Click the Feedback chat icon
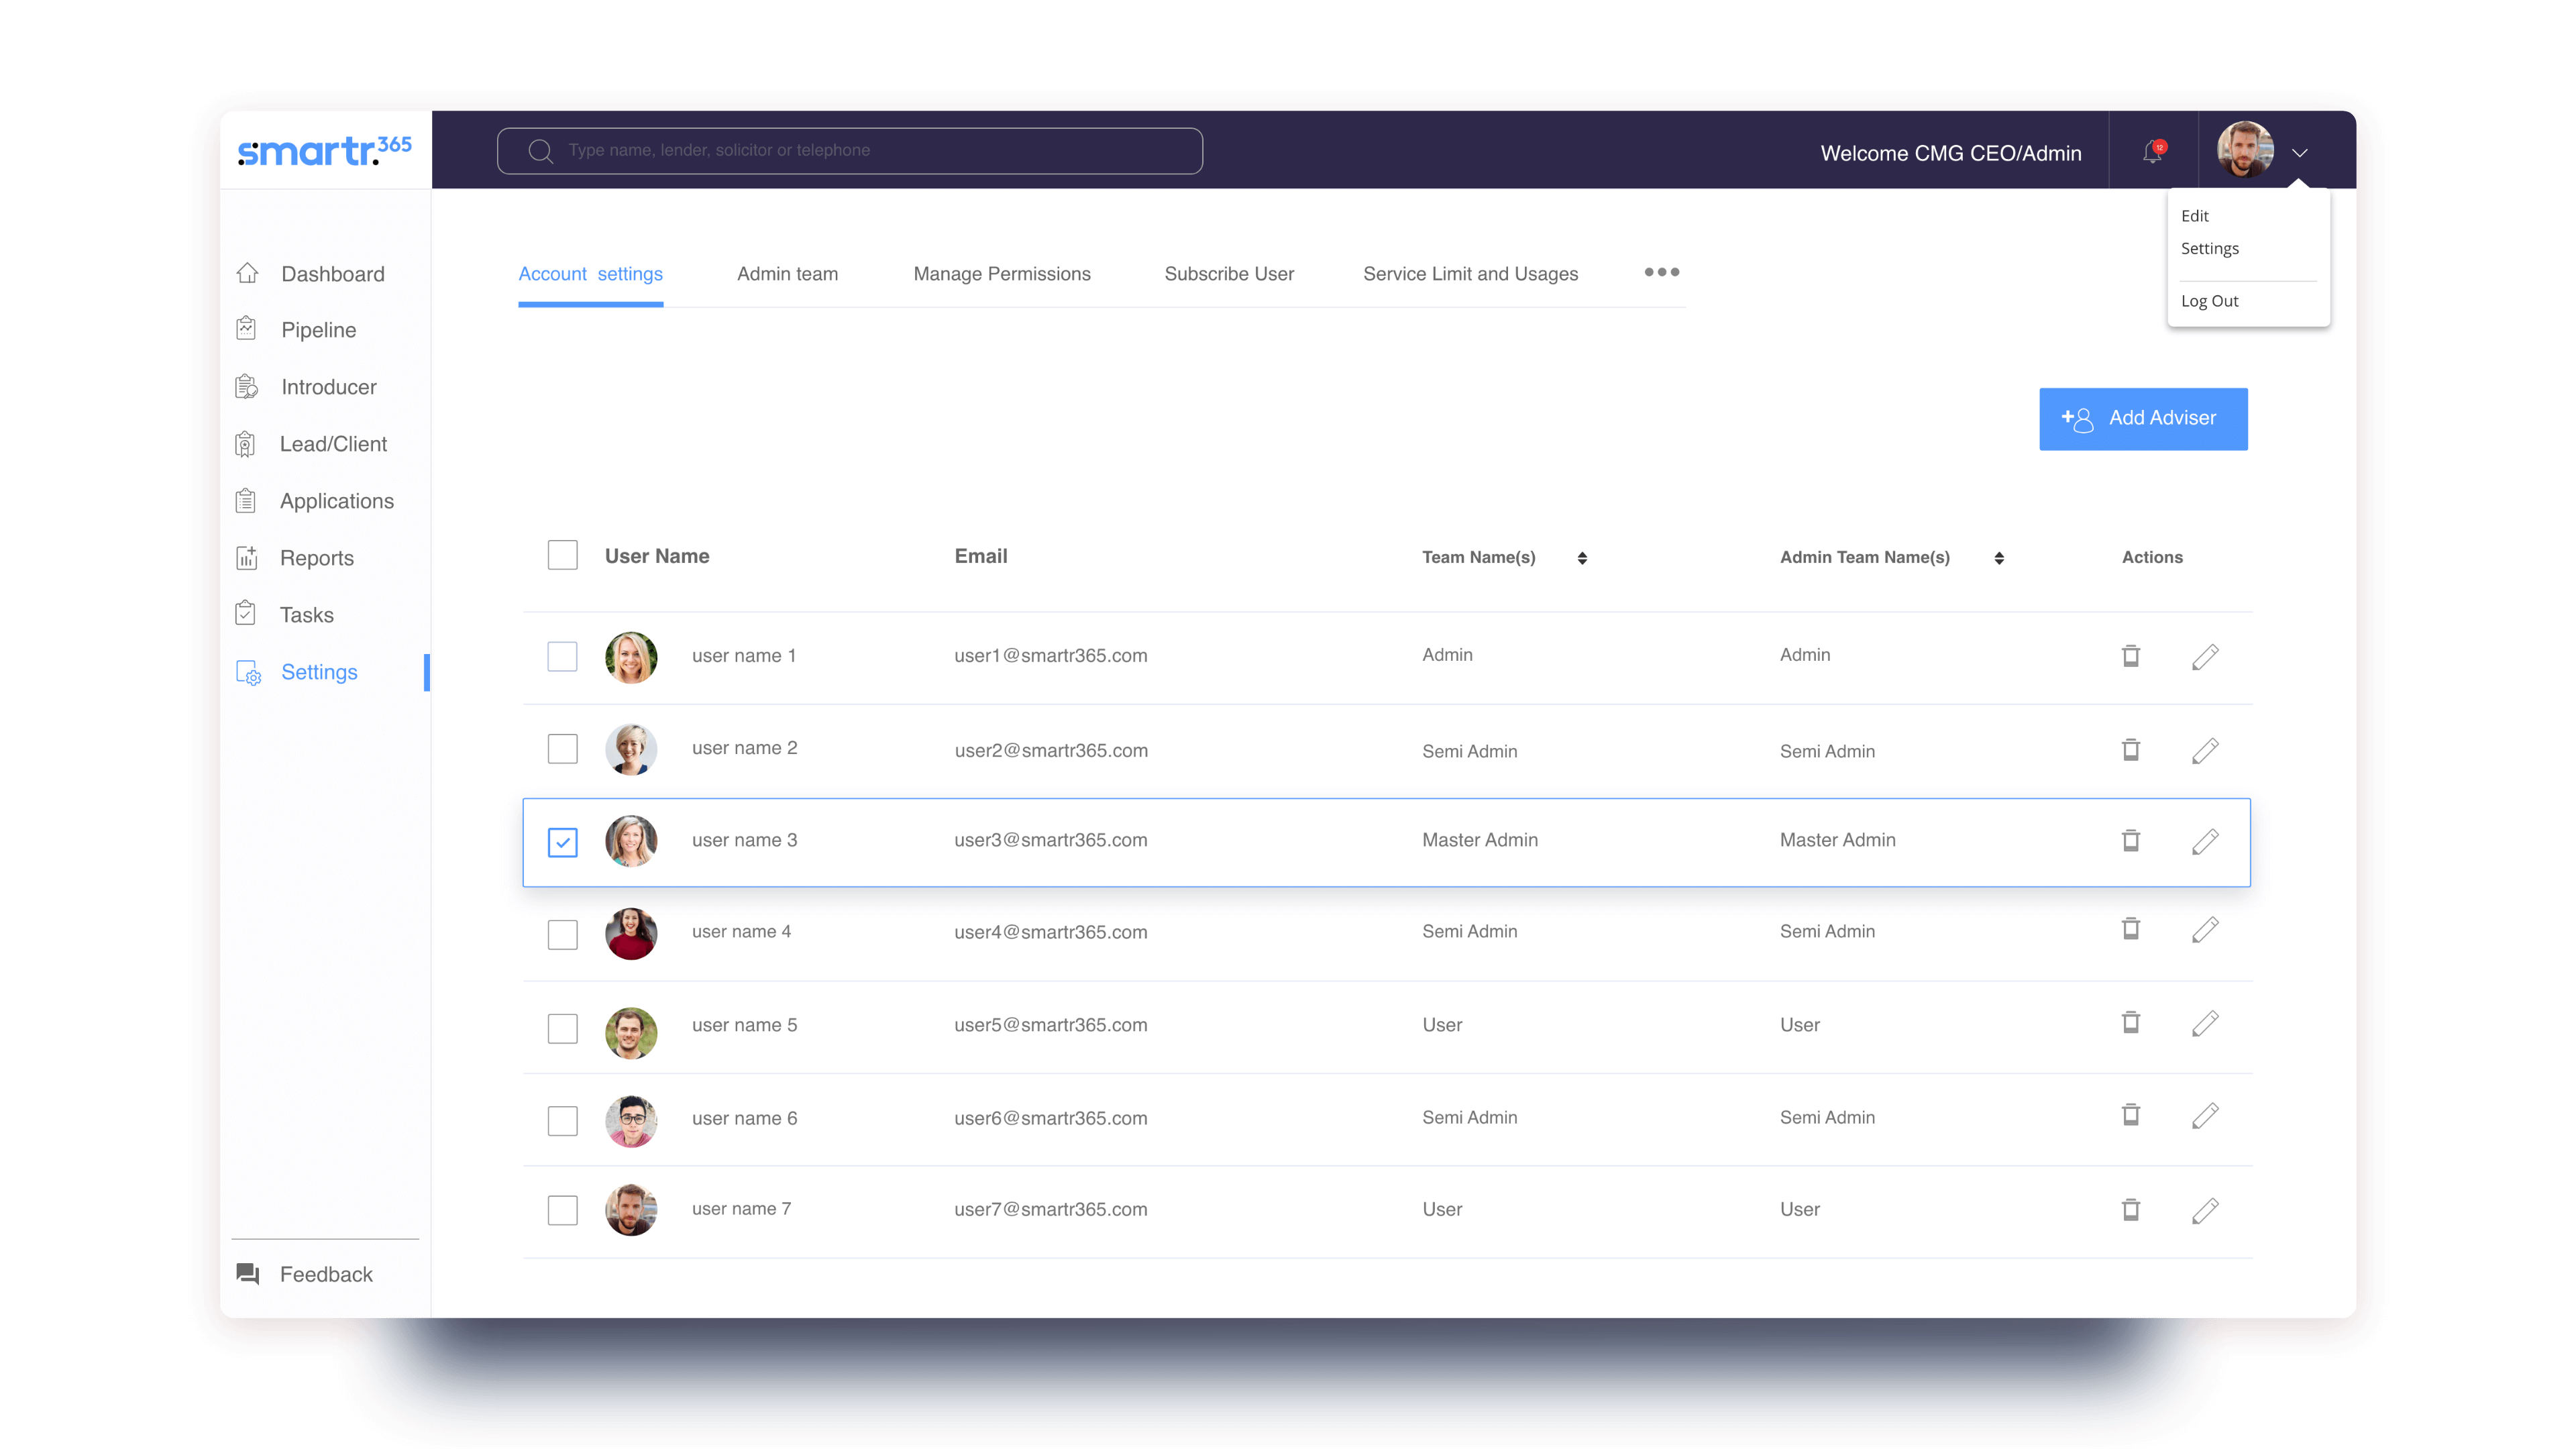 click(248, 1274)
